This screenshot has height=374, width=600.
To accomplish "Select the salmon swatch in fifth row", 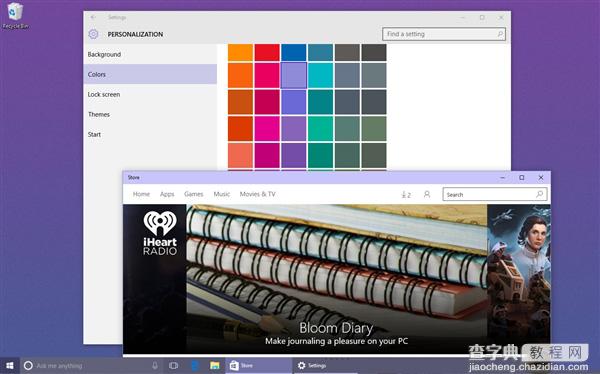I will click(240, 156).
